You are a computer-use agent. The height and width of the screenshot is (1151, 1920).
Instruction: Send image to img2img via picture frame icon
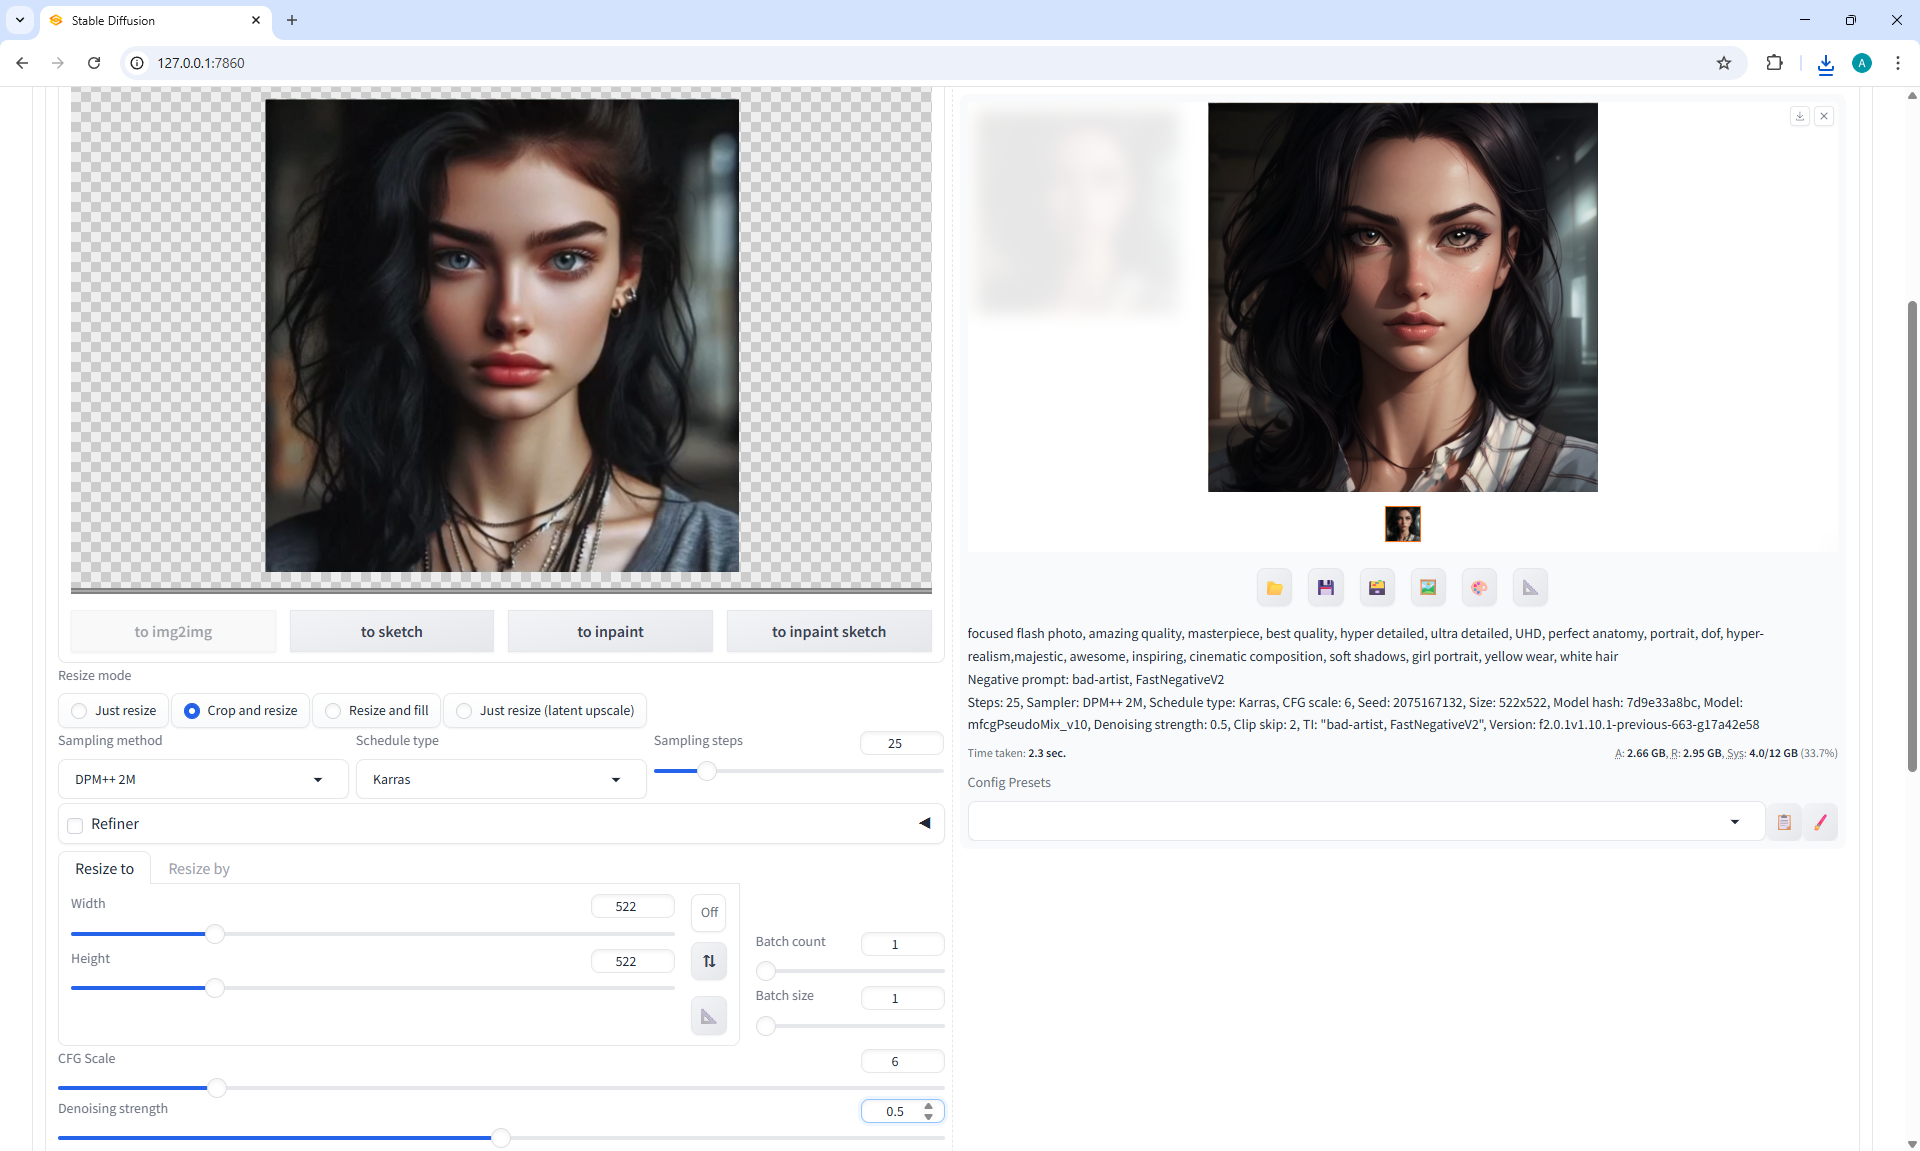pyautogui.click(x=1428, y=588)
